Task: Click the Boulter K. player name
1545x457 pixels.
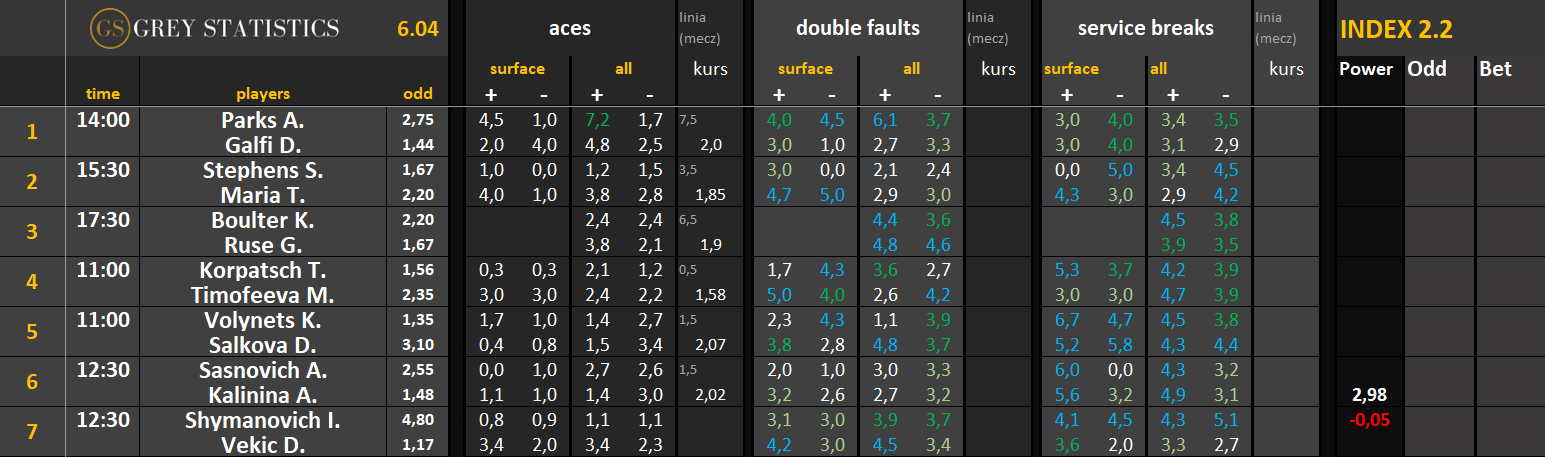Action: pos(262,220)
